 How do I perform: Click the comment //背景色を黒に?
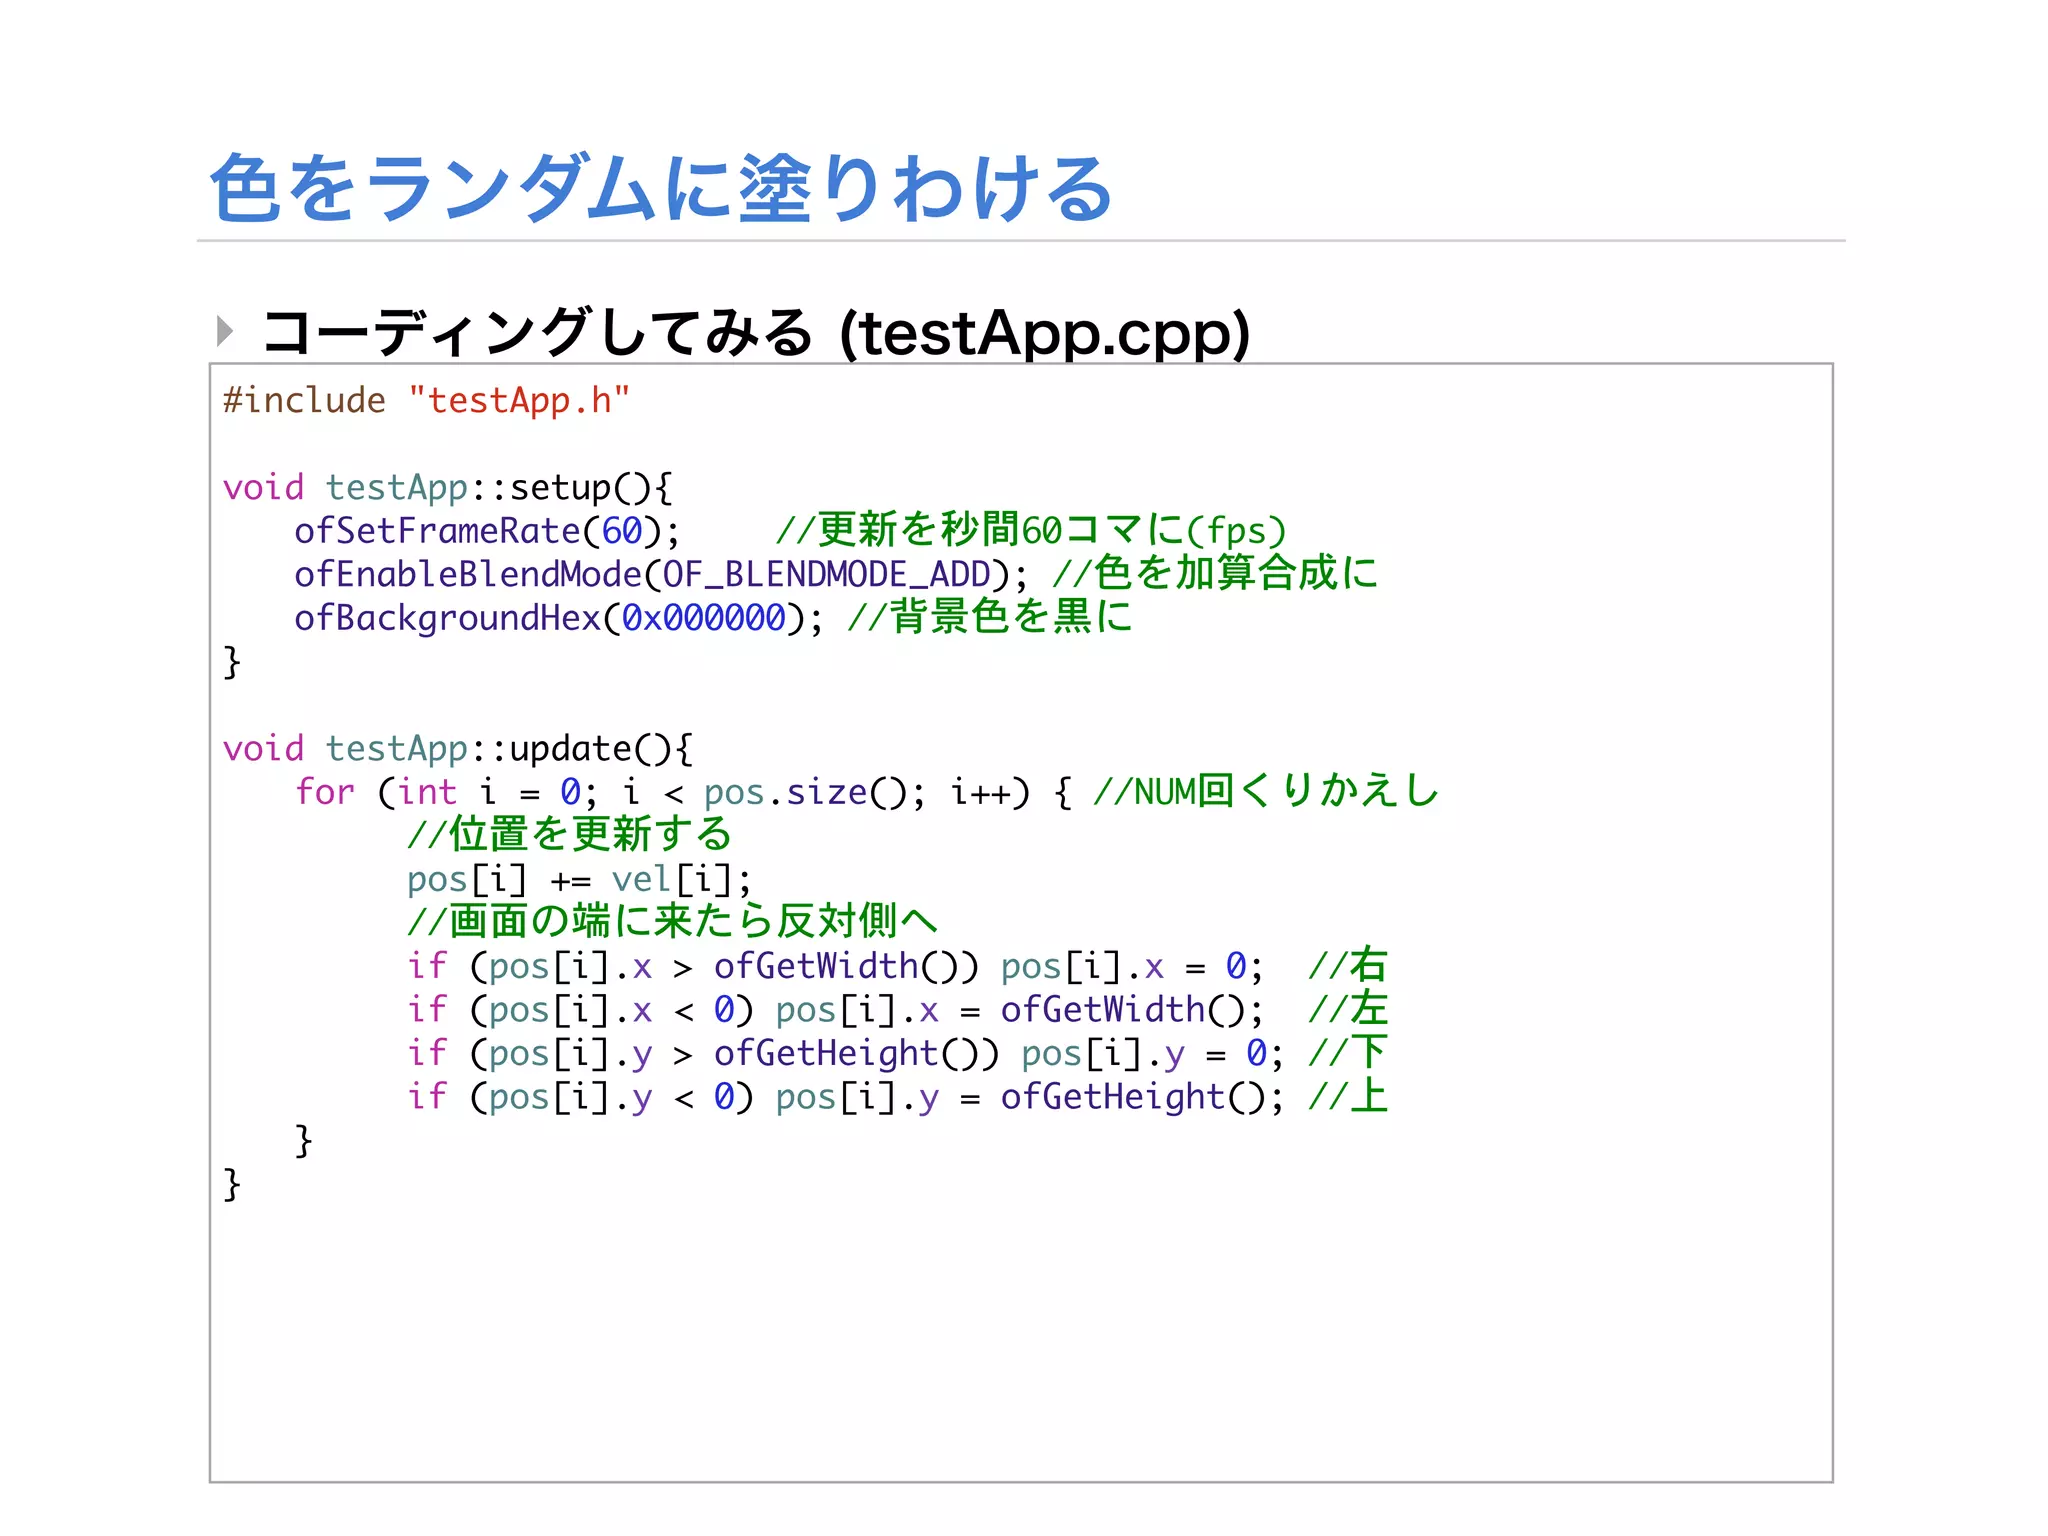[990, 617]
